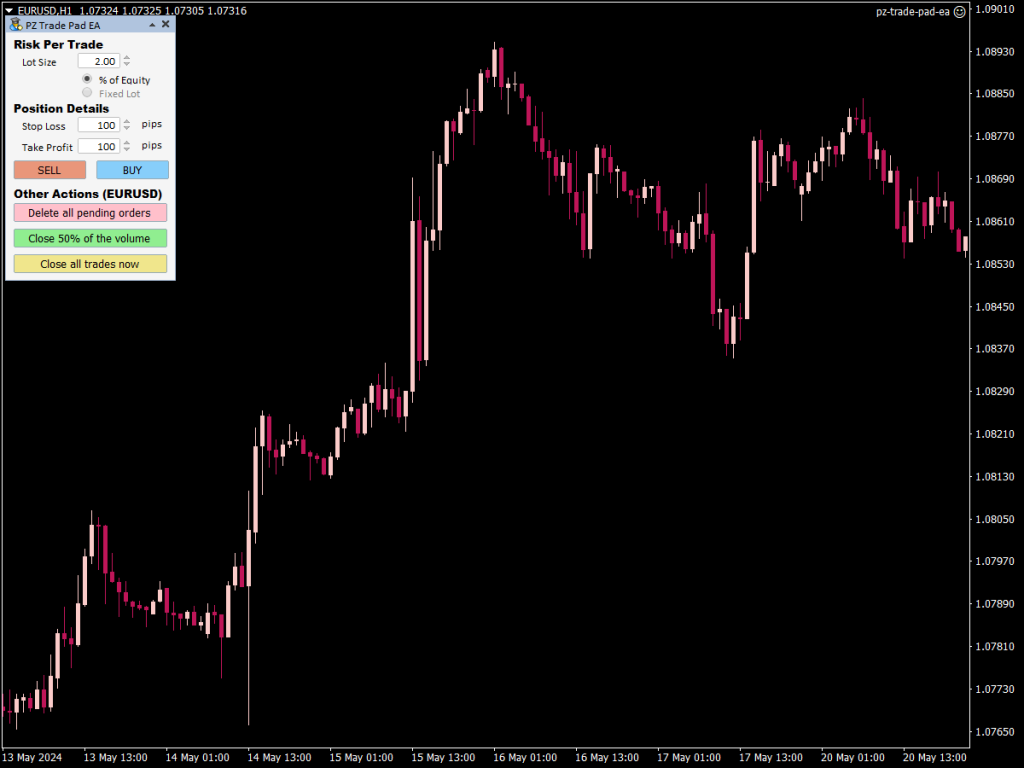This screenshot has height=768, width=1024.
Task: Increase Lot Size using the up stepper arrow
Action: [x=126, y=57]
